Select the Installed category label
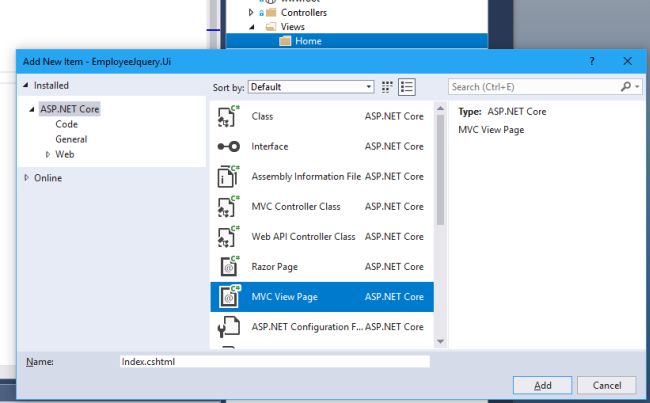 51,85
